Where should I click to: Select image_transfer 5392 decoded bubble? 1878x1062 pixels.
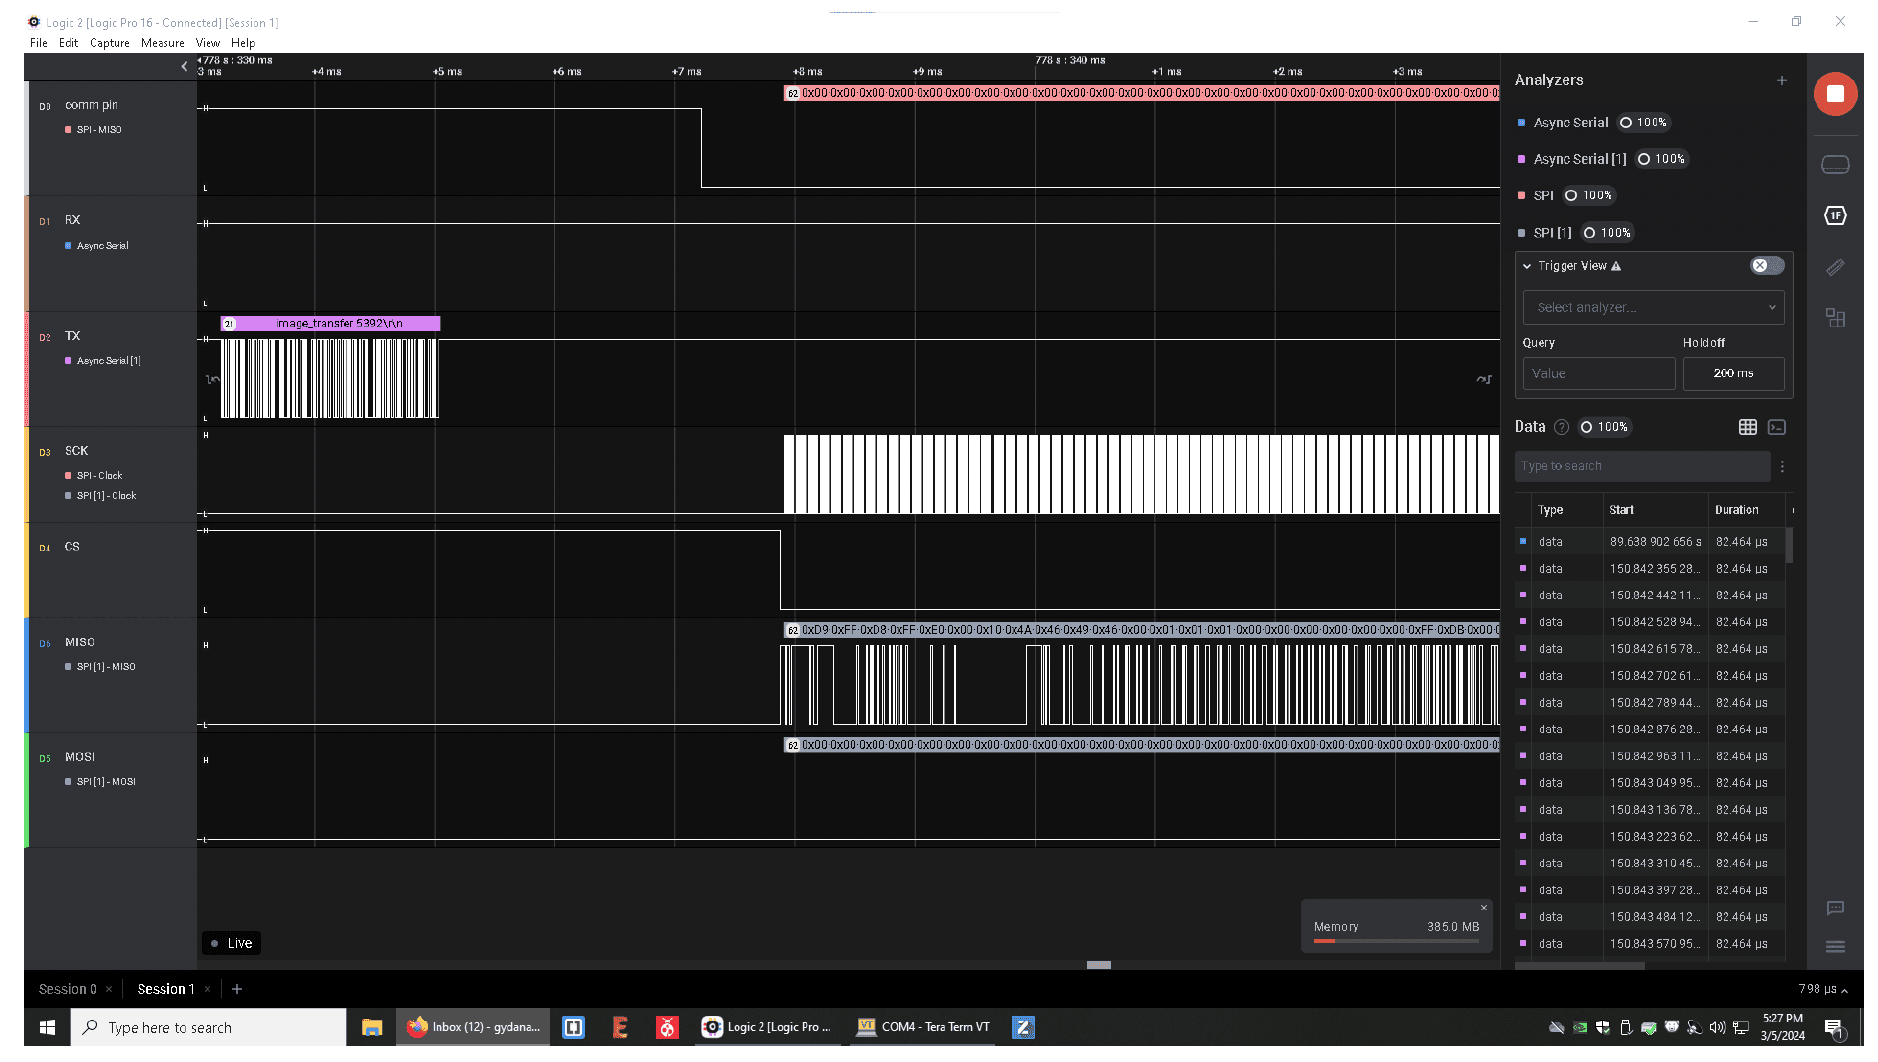click(330, 323)
